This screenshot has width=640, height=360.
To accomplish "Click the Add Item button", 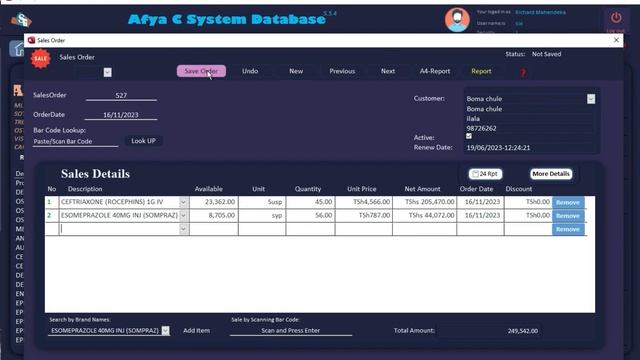I will pos(196,331).
